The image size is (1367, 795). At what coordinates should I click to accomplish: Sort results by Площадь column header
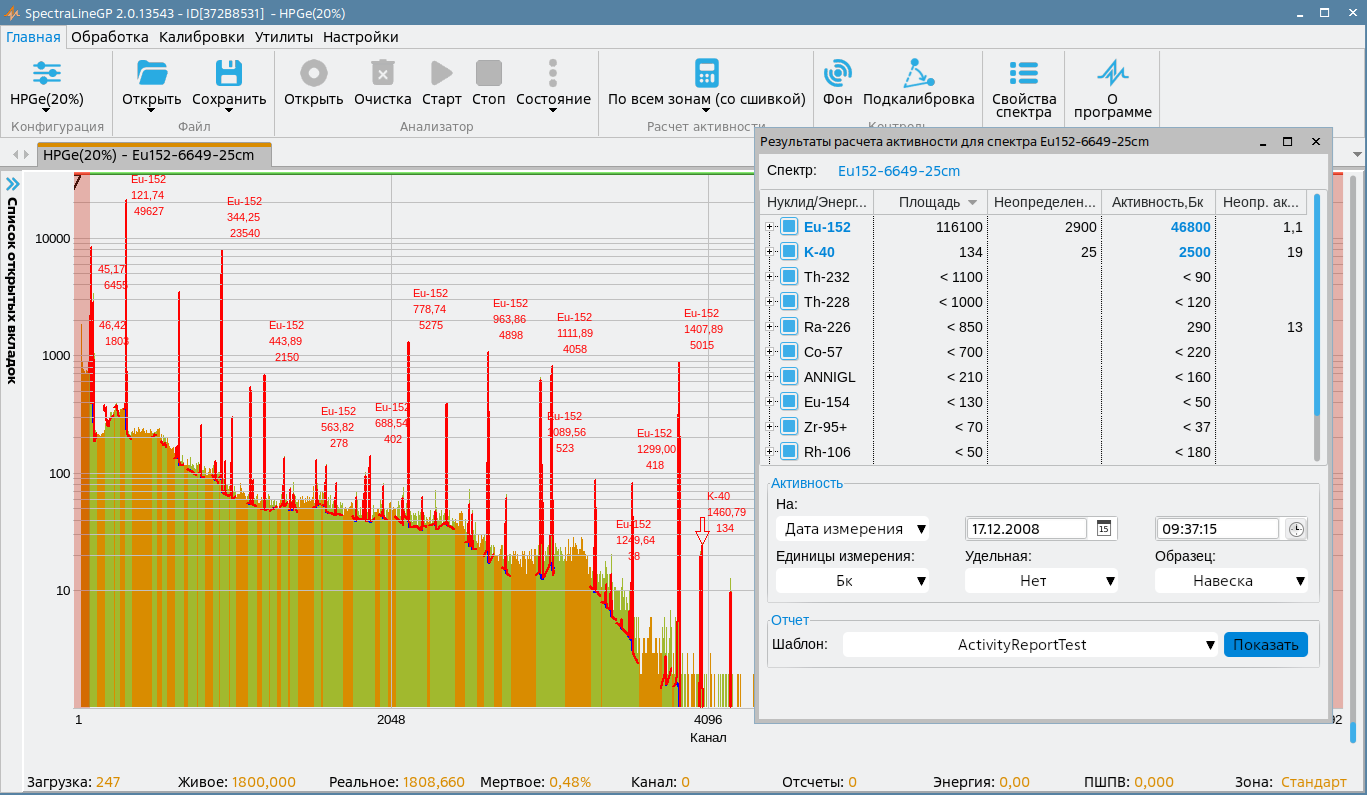click(929, 202)
